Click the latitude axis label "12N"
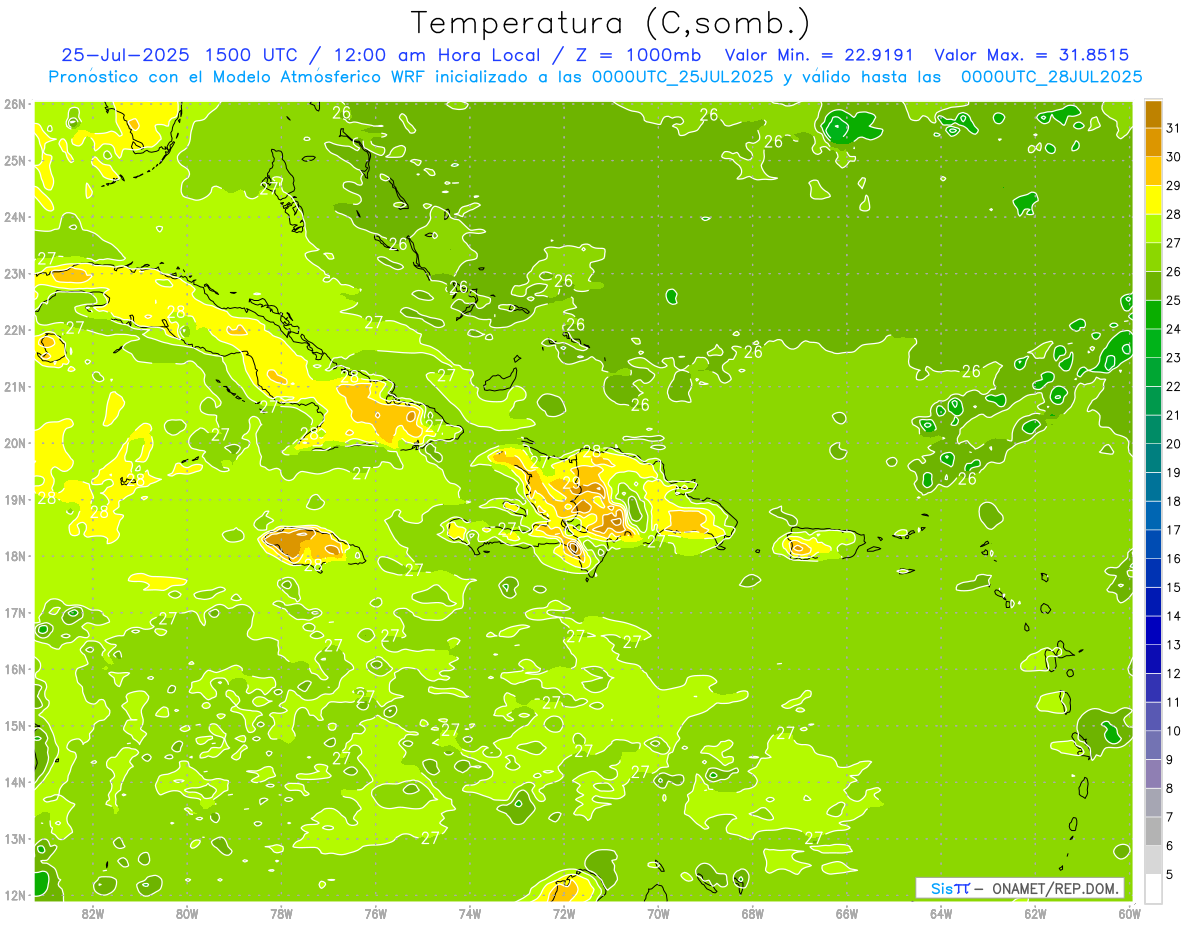Screen dimensions: 1200x927 [15, 895]
